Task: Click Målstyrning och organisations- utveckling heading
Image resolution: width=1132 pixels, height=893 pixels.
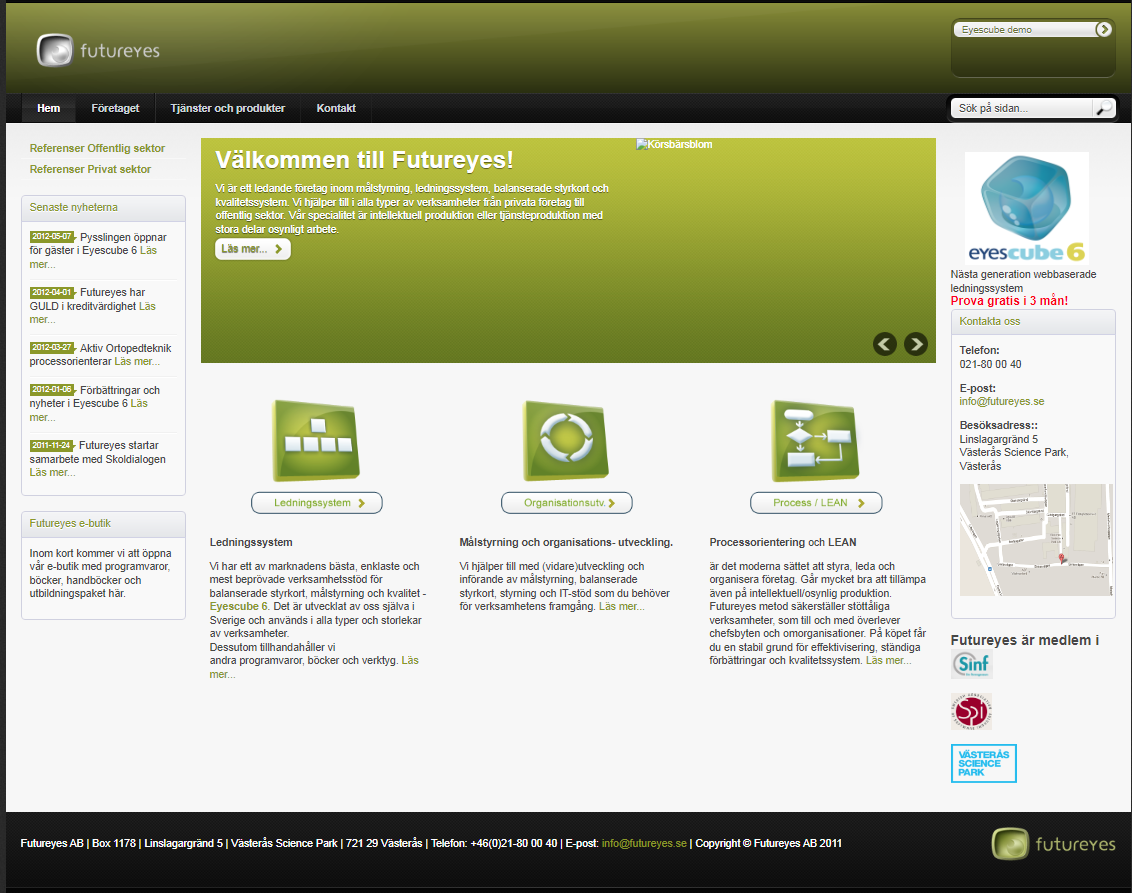Action: (566, 542)
